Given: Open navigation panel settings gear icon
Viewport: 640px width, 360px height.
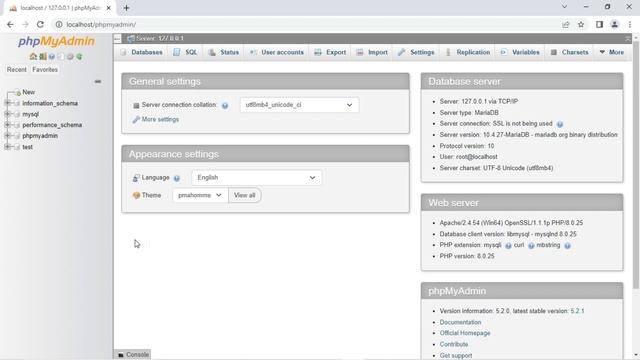Looking at the screenshot, I should click(x=70, y=57).
